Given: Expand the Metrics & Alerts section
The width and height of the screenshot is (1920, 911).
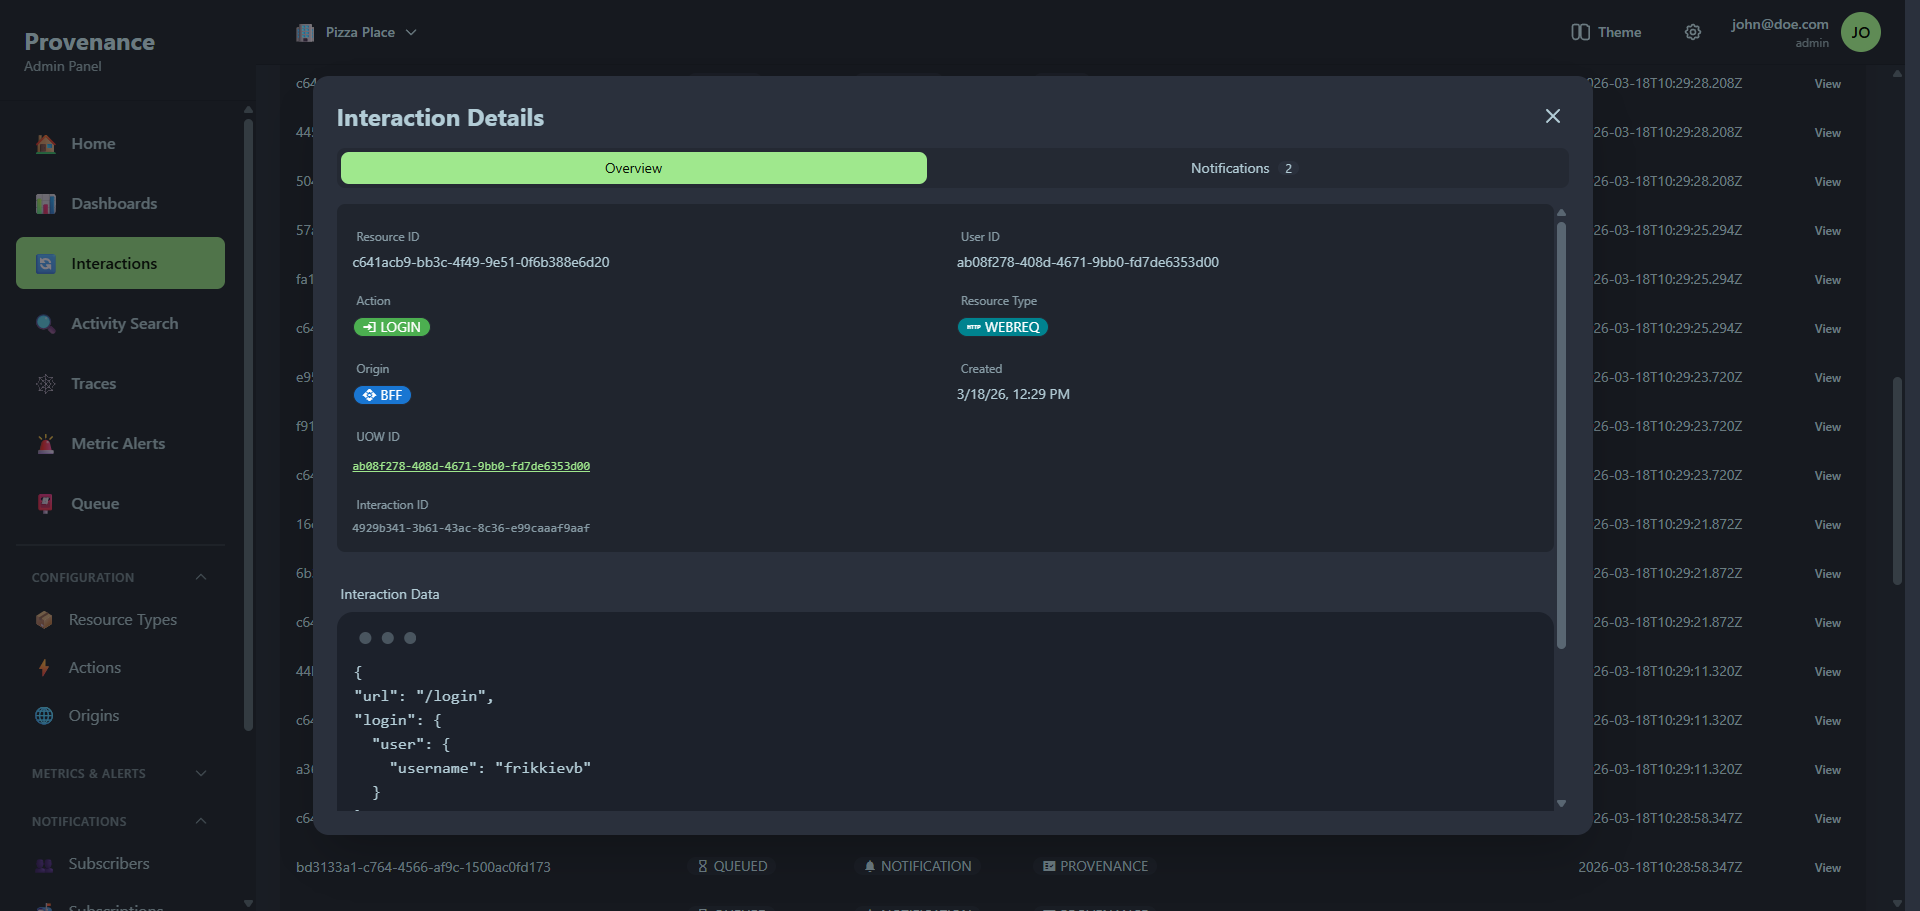Looking at the screenshot, I should tap(201, 773).
